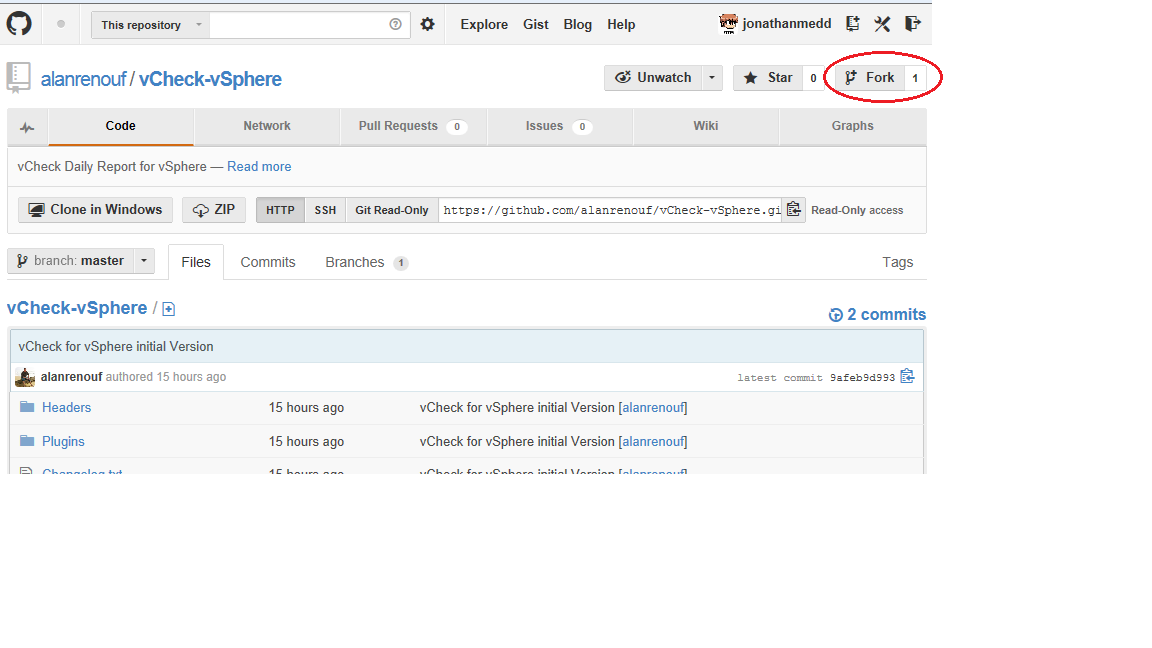Switch to the Network tab
This screenshot has height=648, width=1152.
pyautogui.click(x=267, y=126)
